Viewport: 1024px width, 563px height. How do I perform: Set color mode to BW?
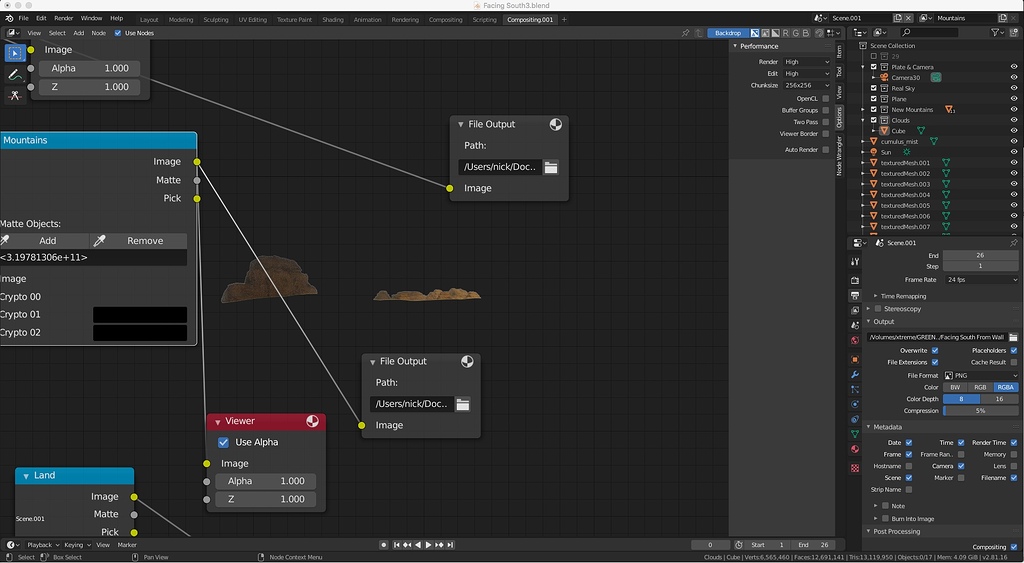(x=955, y=387)
